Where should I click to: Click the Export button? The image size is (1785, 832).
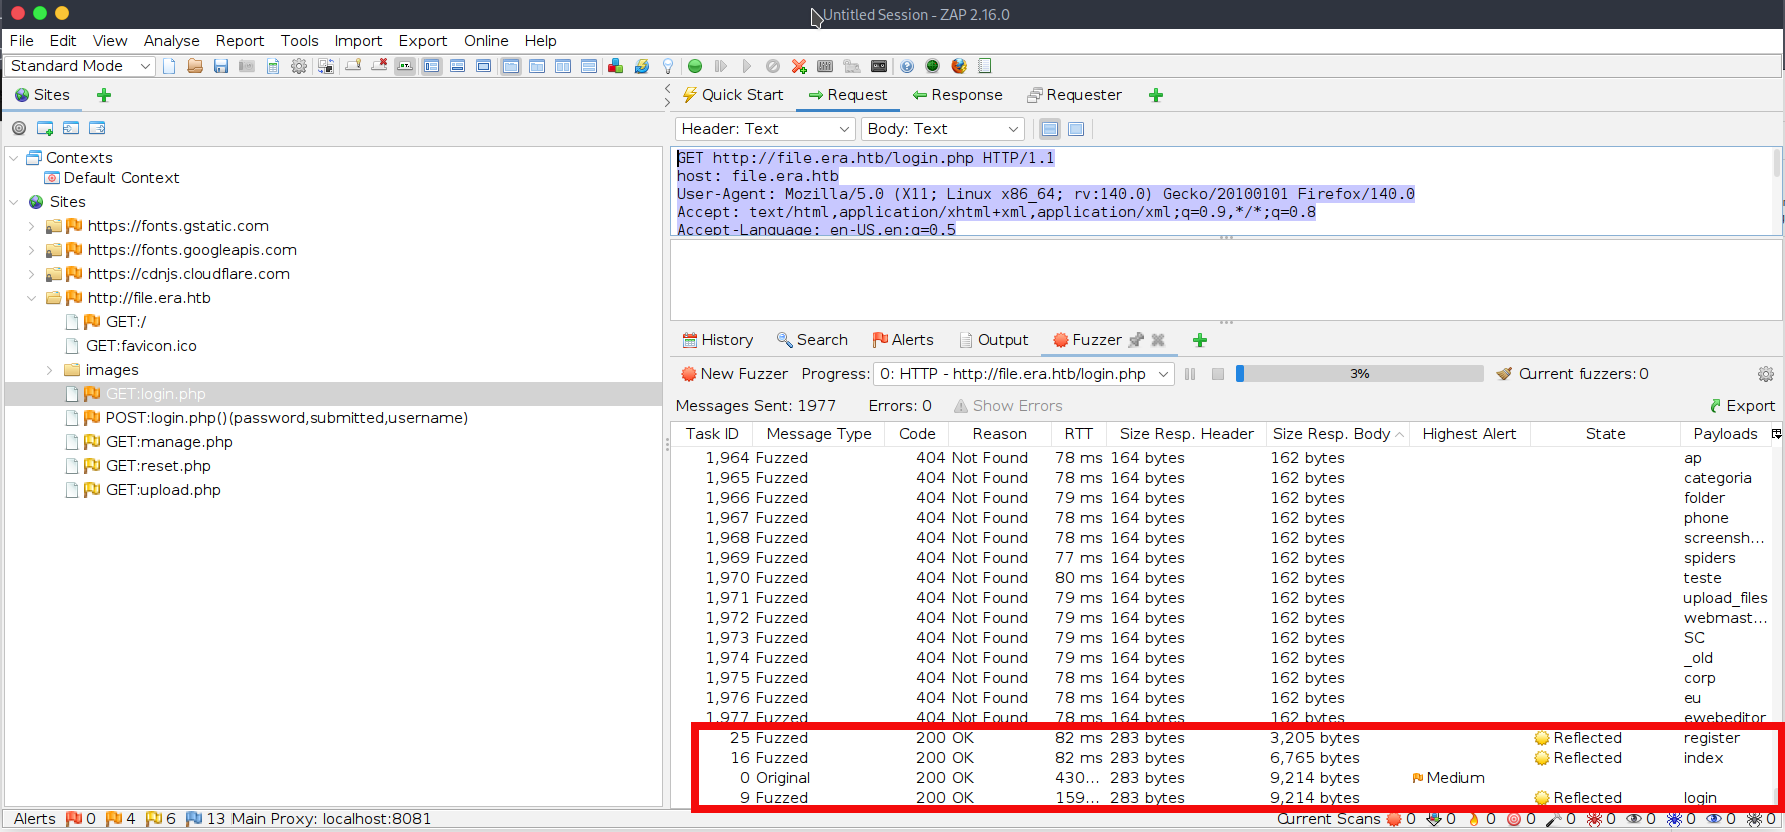pyautogui.click(x=1742, y=406)
